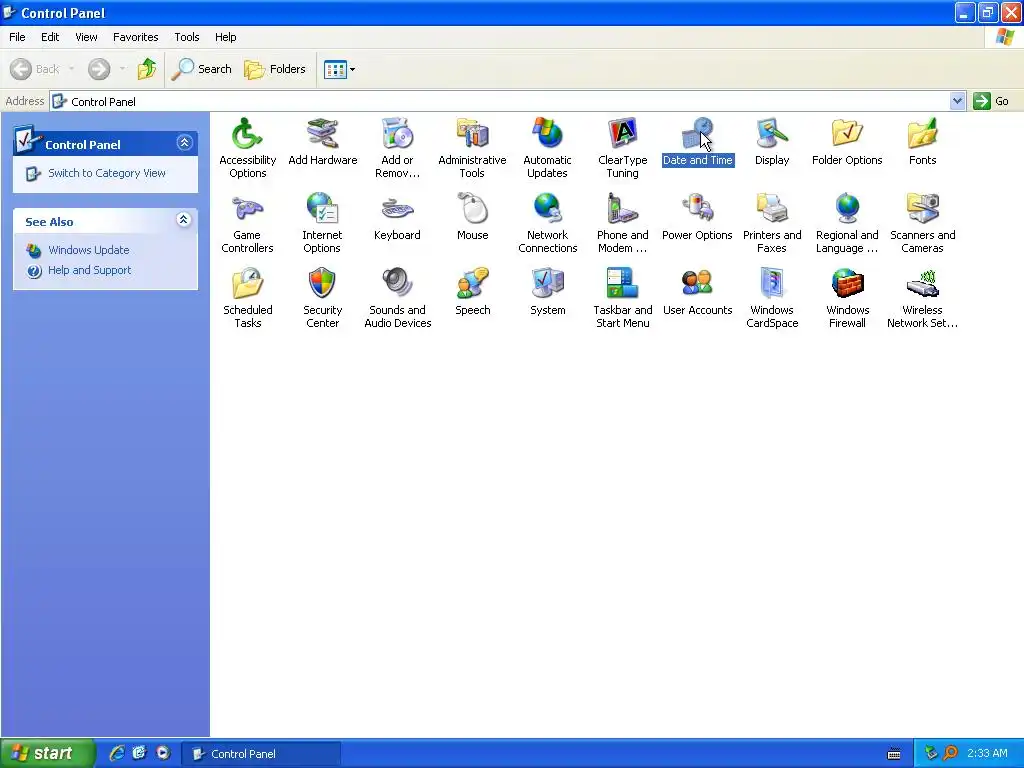Launch Windows Media Player from Quick Launch
Image resolution: width=1024 pixels, height=768 pixels.
[163, 754]
